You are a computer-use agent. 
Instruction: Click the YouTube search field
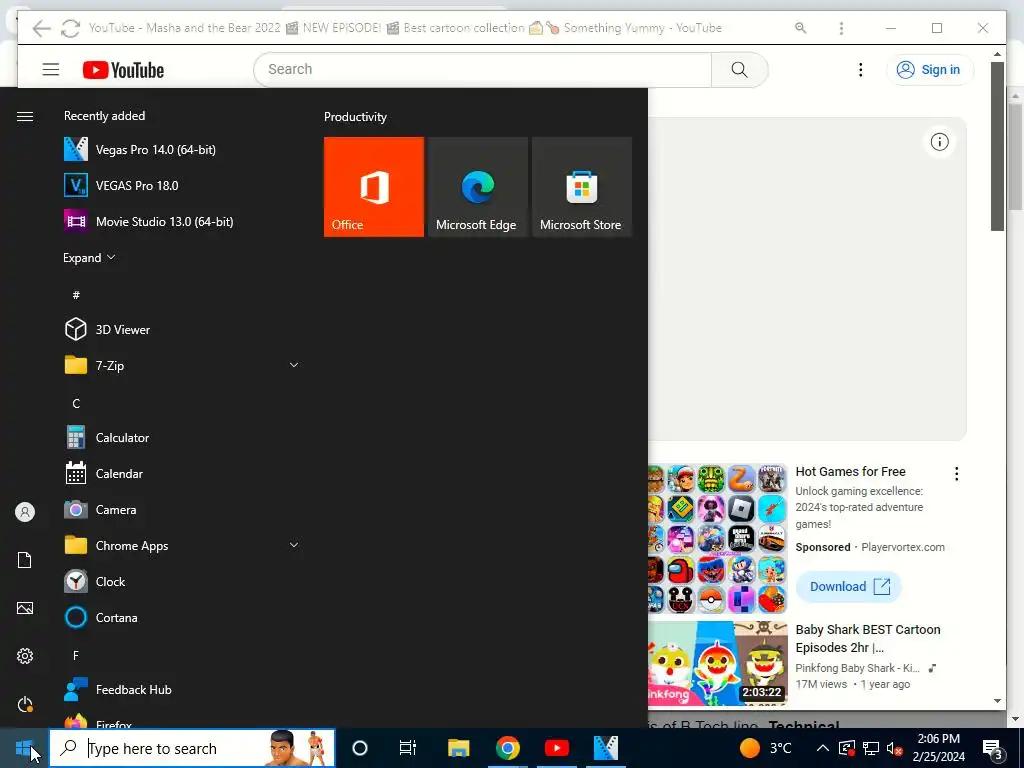click(x=482, y=69)
